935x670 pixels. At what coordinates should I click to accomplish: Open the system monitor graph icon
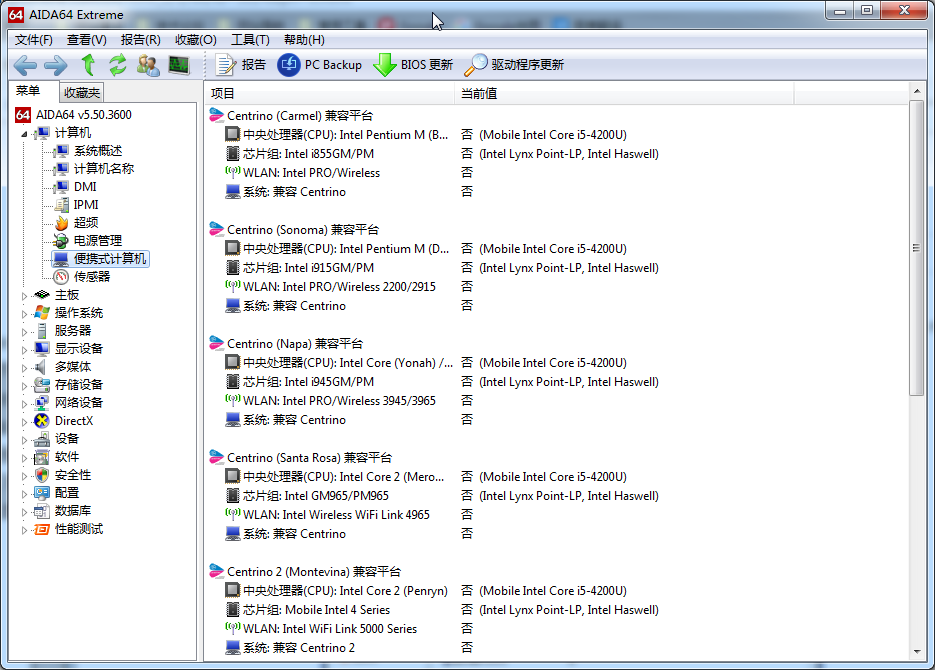tap(179, 65)
